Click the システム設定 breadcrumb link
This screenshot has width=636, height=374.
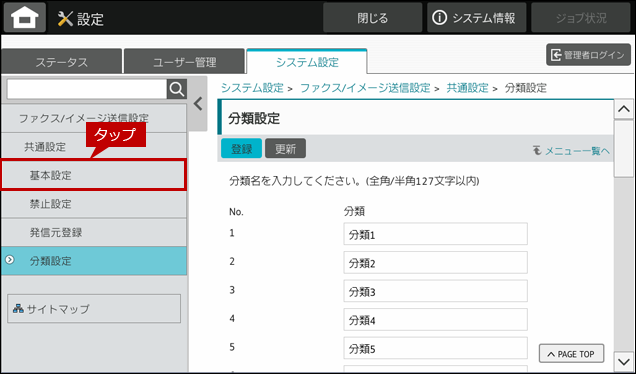click(252, 88)
